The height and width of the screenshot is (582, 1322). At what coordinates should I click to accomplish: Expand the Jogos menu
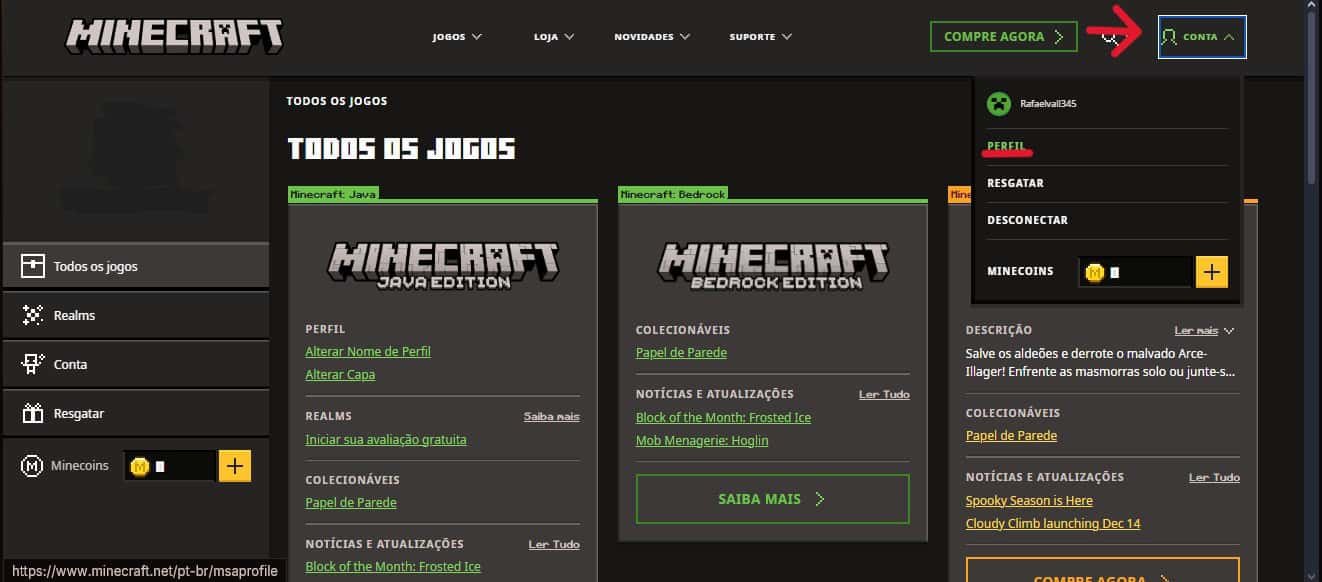click(458, 37)
